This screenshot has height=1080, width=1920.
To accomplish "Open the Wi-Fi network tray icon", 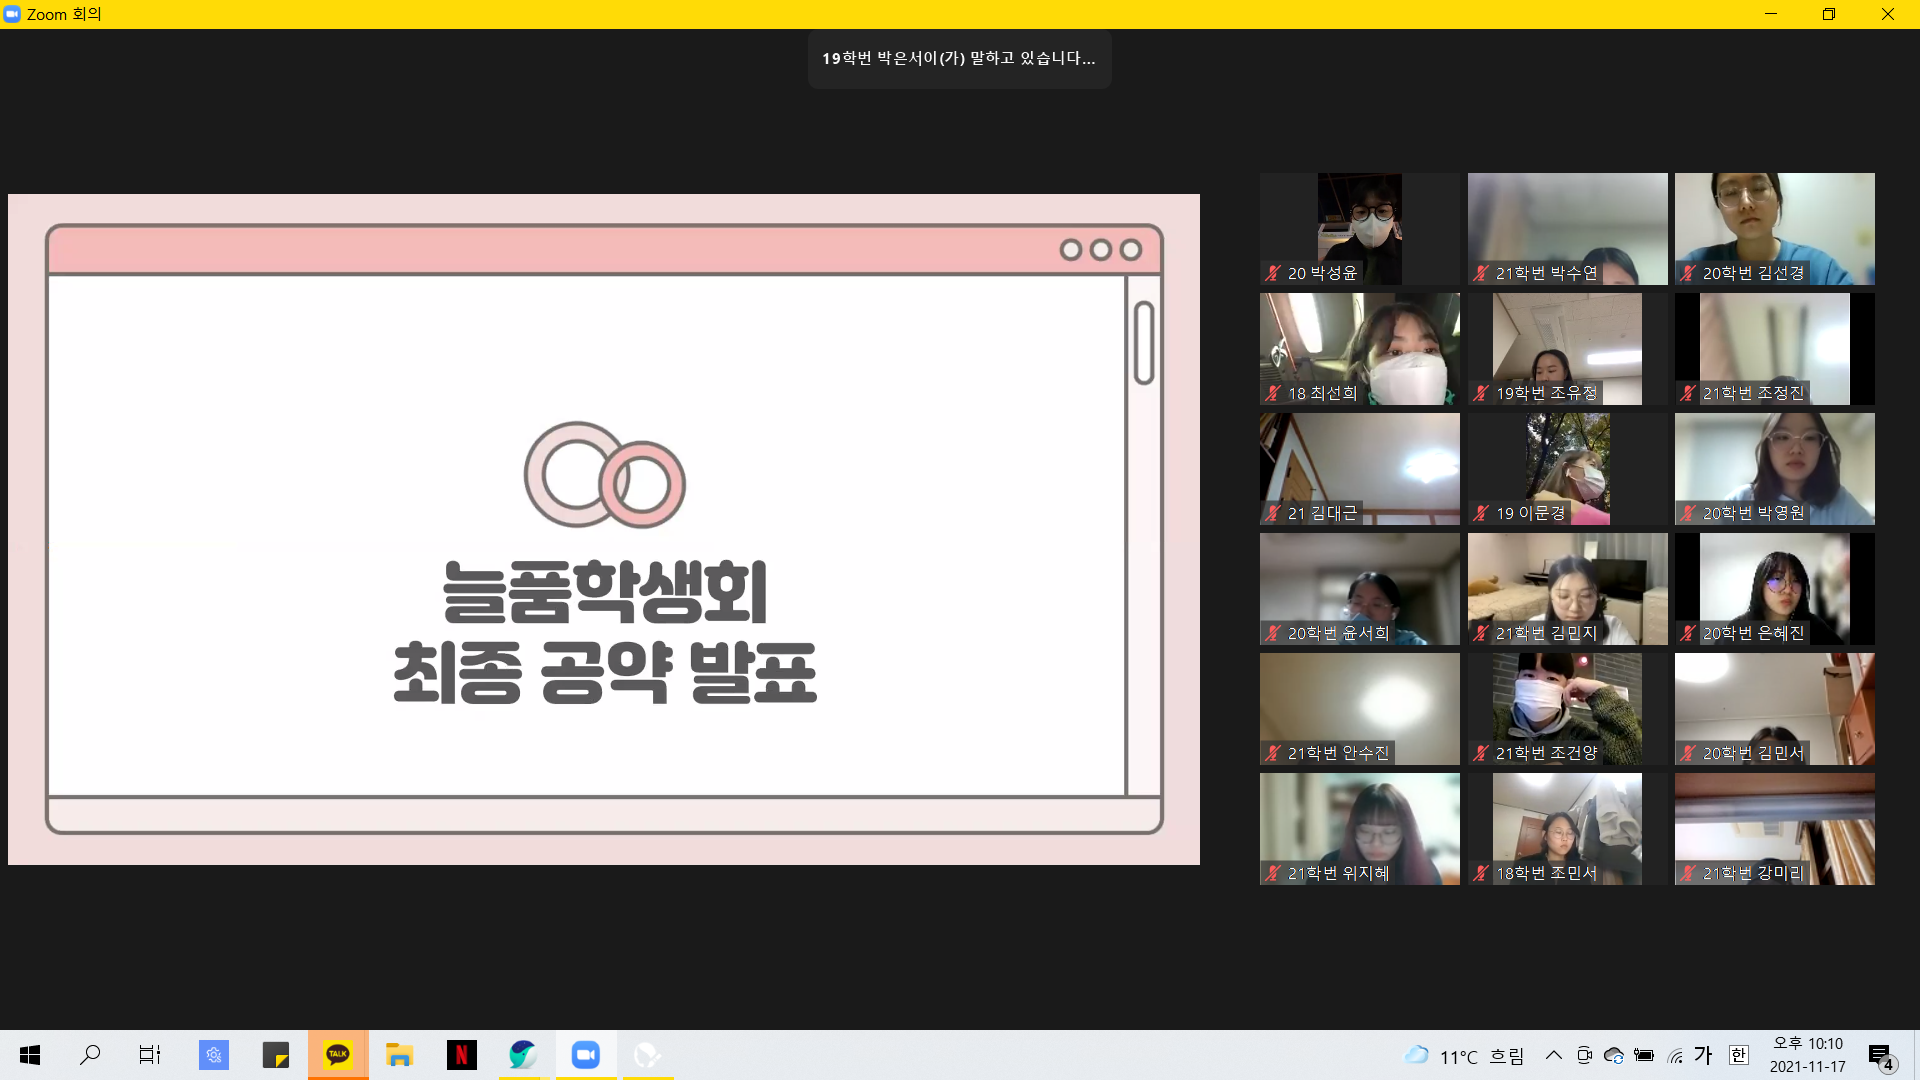I will pyautogui.click(x=1675, y=1056).
